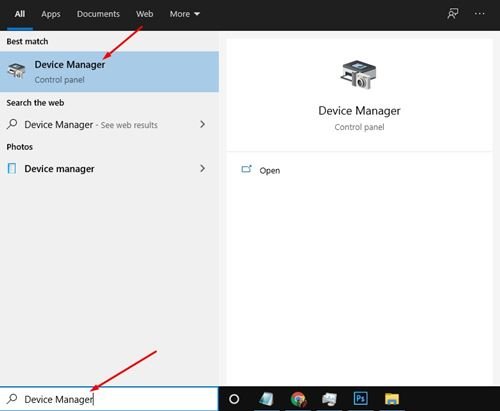Open the Device Manager taskbar app icon

[x=329, y=399]
